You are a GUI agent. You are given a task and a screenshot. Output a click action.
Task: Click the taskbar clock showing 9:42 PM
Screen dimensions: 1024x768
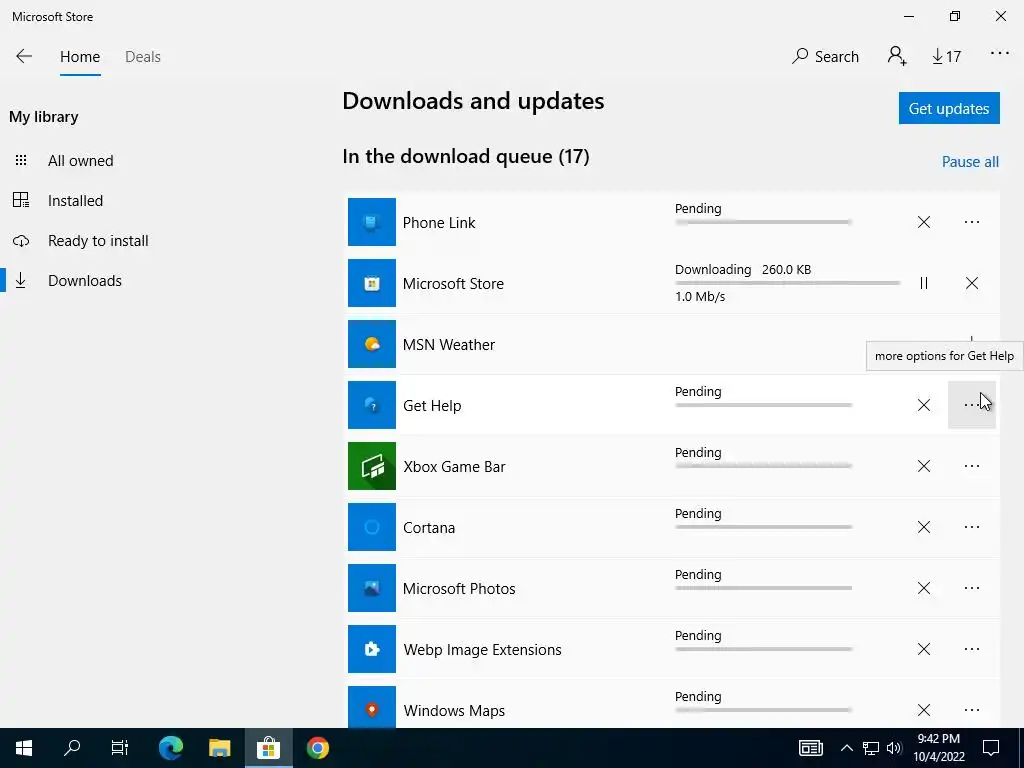tap(938, 748)
